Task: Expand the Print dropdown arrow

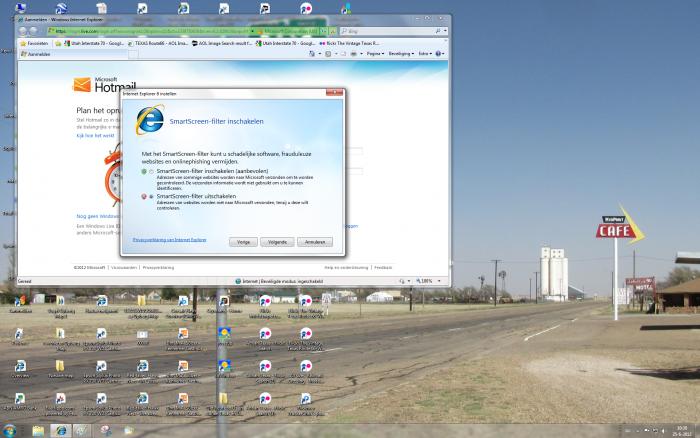Action: (361, 54)
